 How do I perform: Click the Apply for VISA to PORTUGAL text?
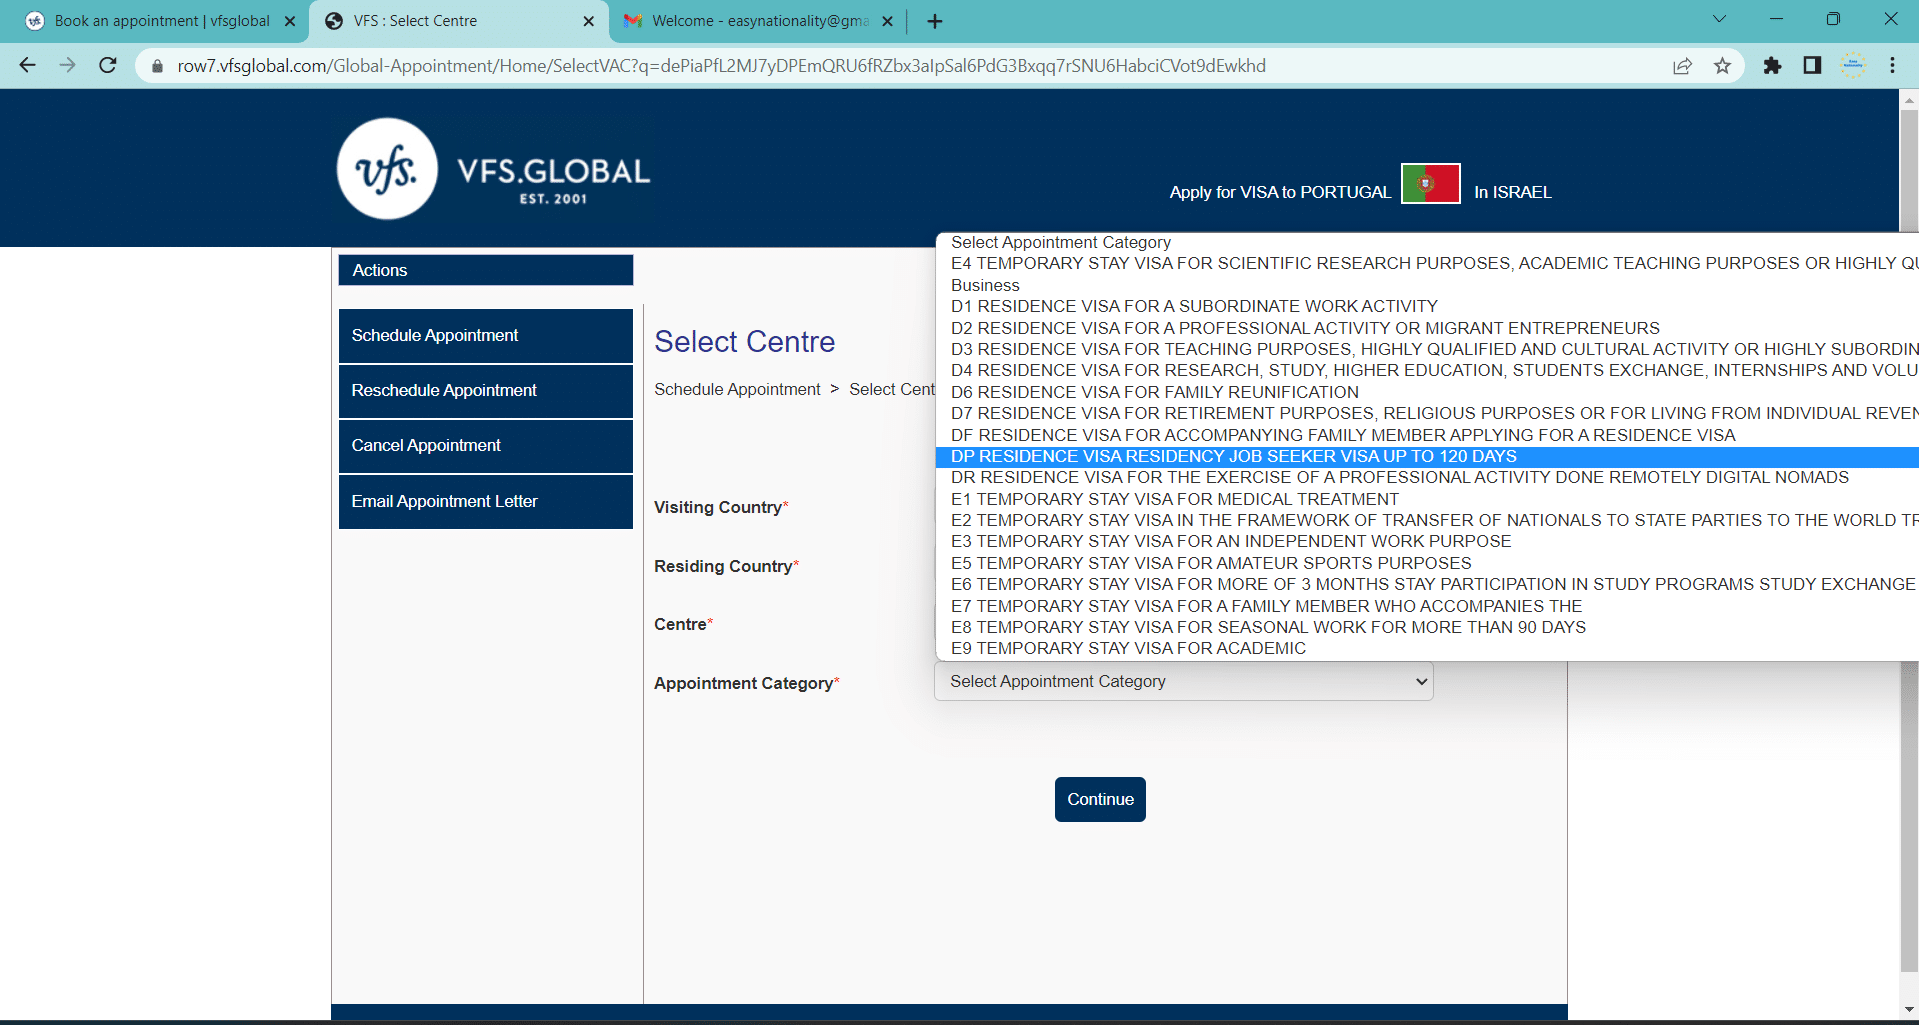point(1280,192)
